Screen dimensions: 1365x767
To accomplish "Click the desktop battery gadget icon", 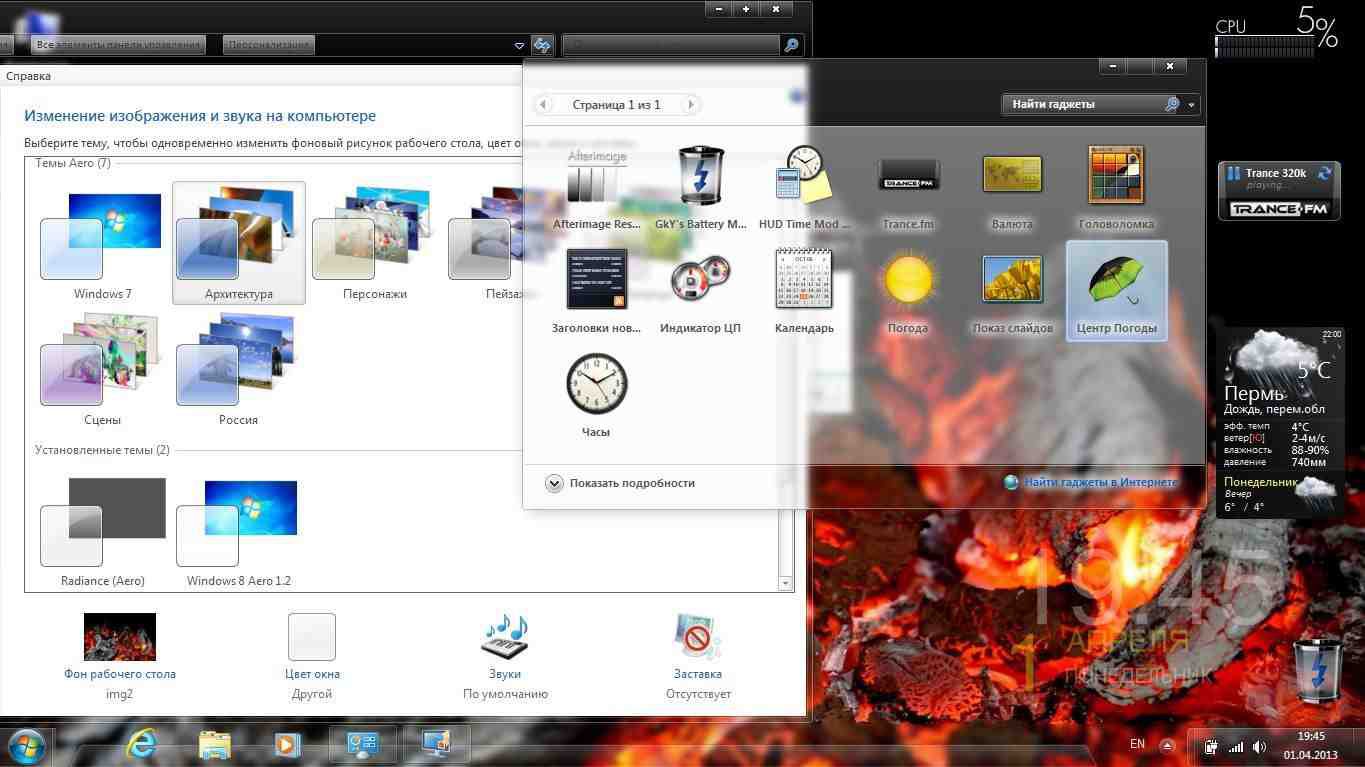I will pyautogui.click(x=1318, y=670).
